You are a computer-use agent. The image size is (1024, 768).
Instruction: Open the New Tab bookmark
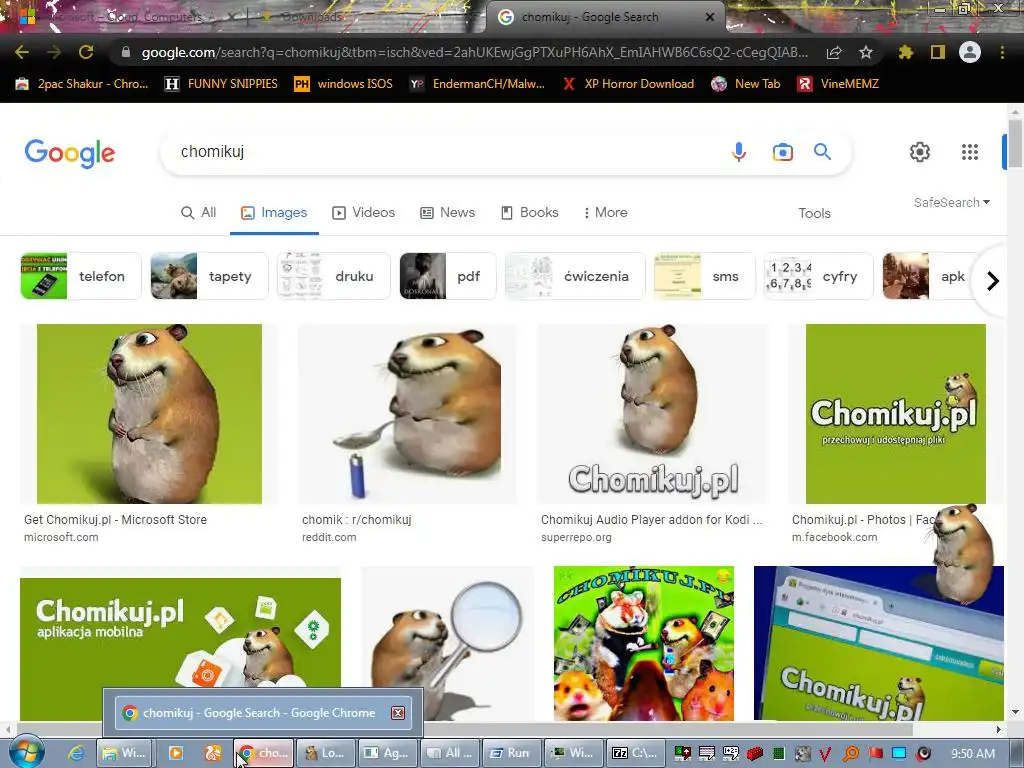746,84
